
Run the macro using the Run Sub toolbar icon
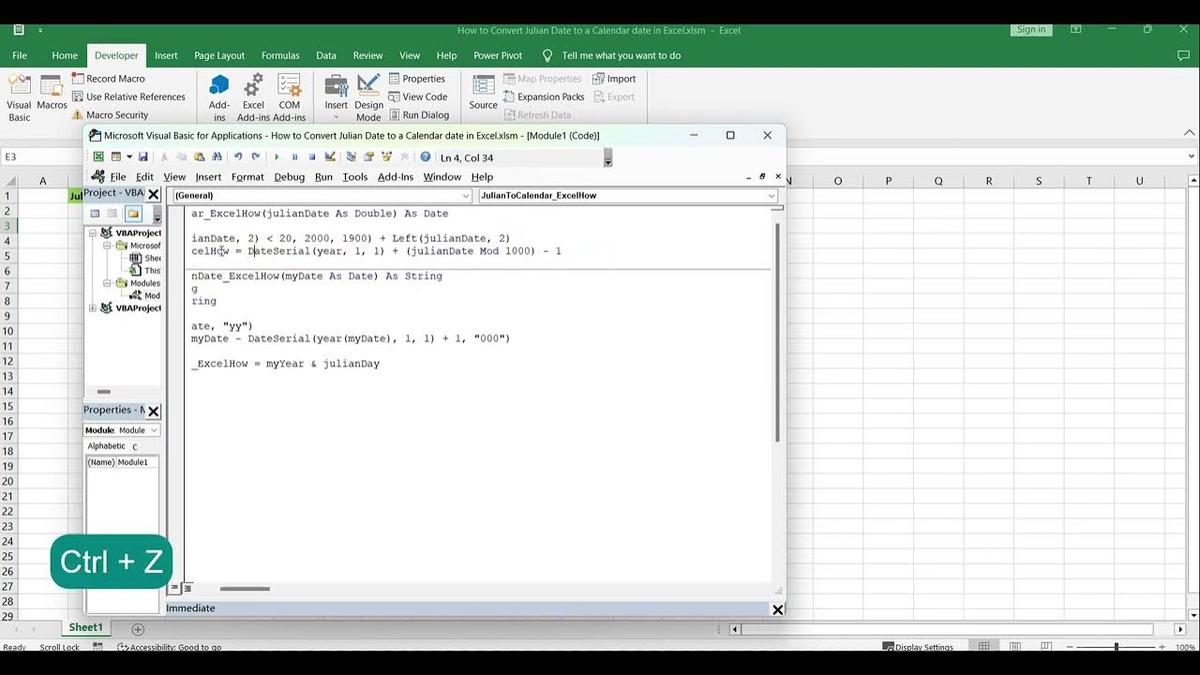[x=276, y=156]
